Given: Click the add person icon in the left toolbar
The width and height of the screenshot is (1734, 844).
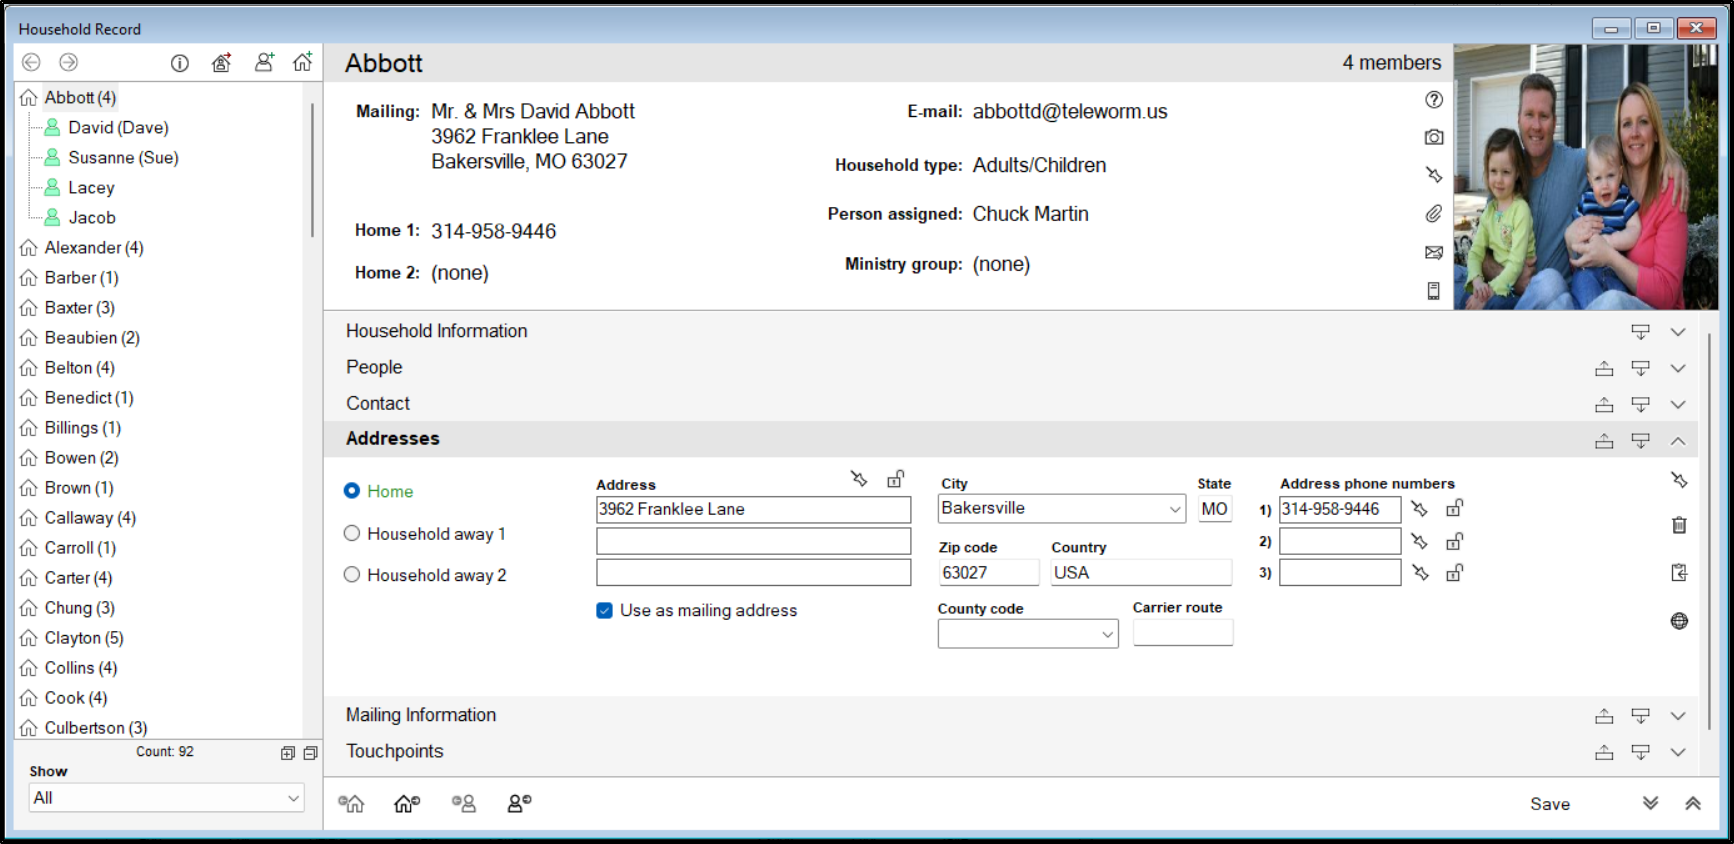Looking at the screenshot, I should [x=264, y=63].
